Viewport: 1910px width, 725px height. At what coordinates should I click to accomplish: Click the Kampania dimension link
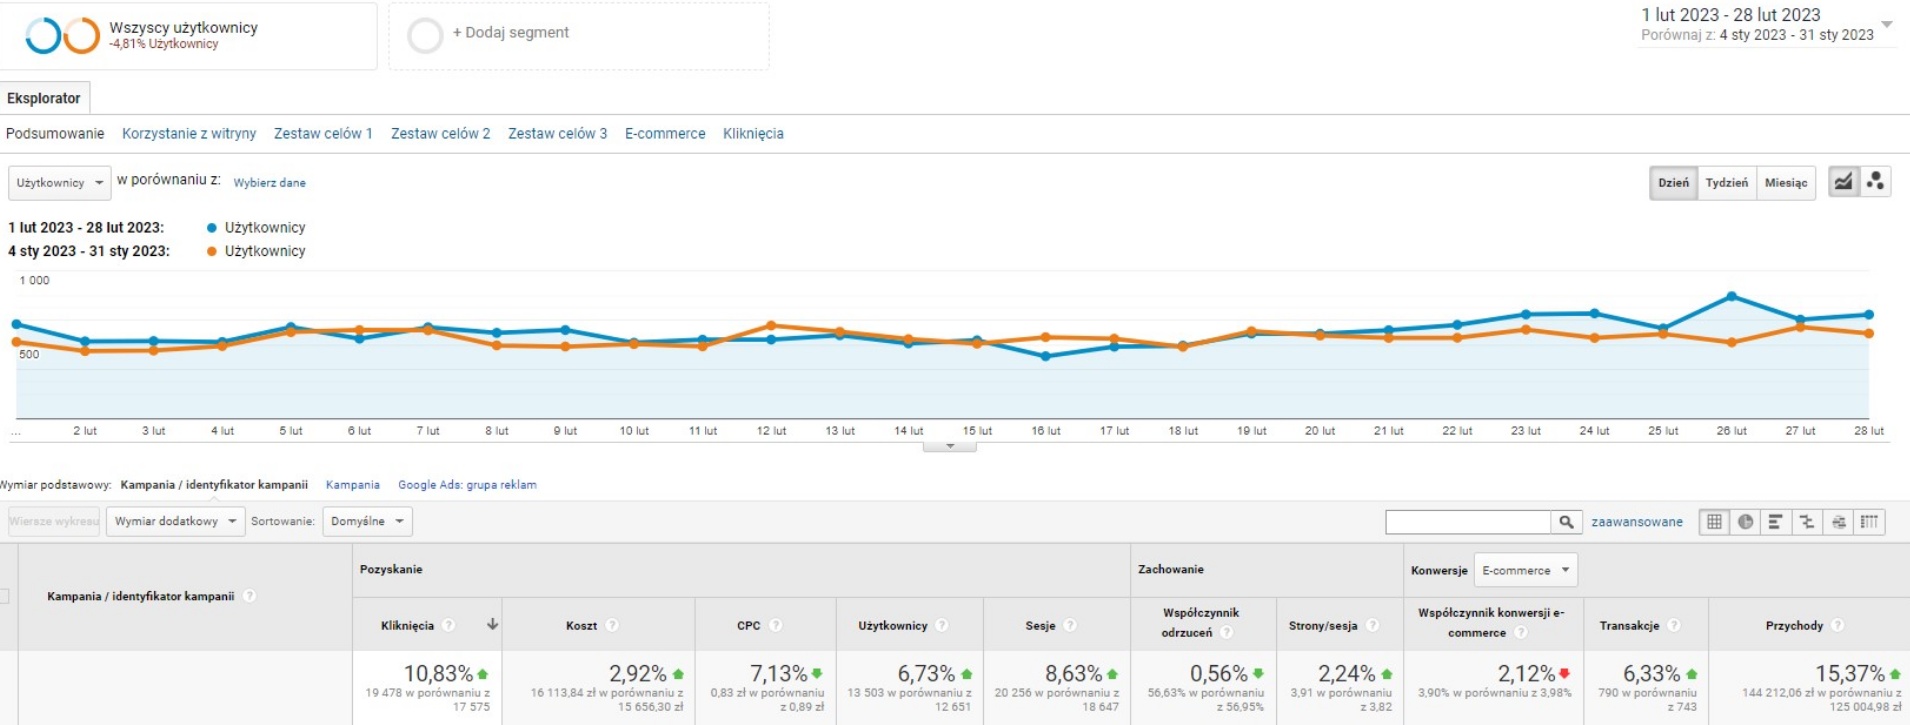pos(353,485)
